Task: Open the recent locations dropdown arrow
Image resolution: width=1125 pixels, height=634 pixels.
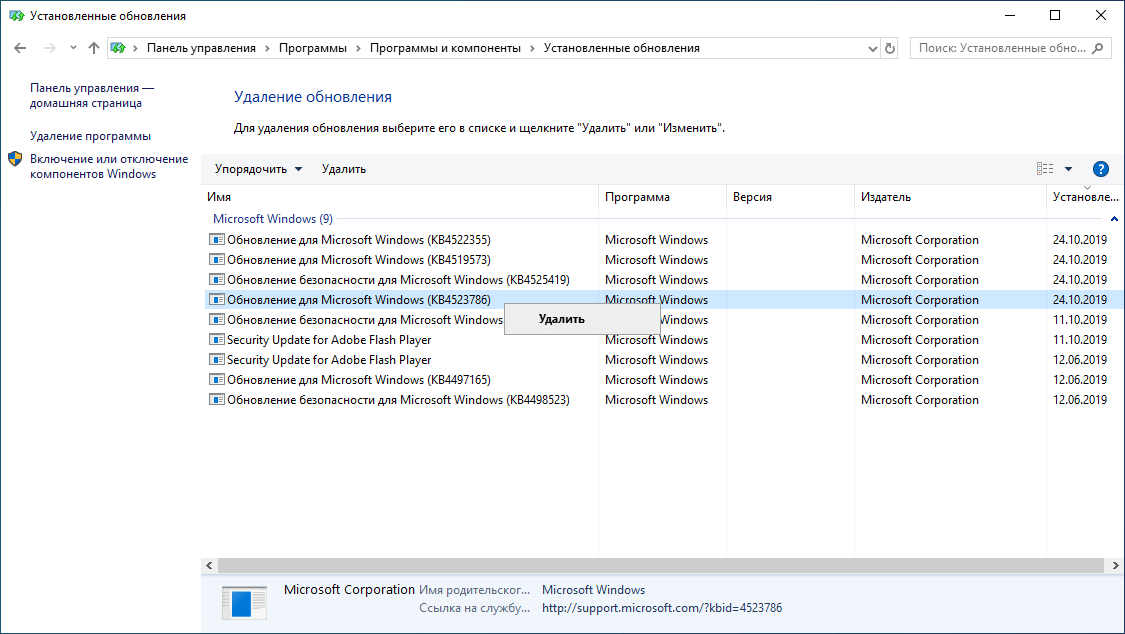Action: (x=73, y=48)
